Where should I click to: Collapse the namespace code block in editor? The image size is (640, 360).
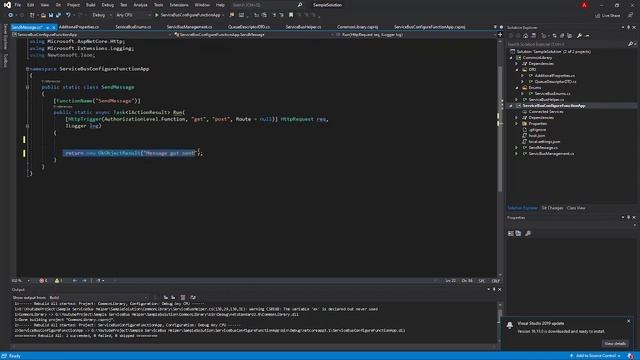(x=27, y=69)
